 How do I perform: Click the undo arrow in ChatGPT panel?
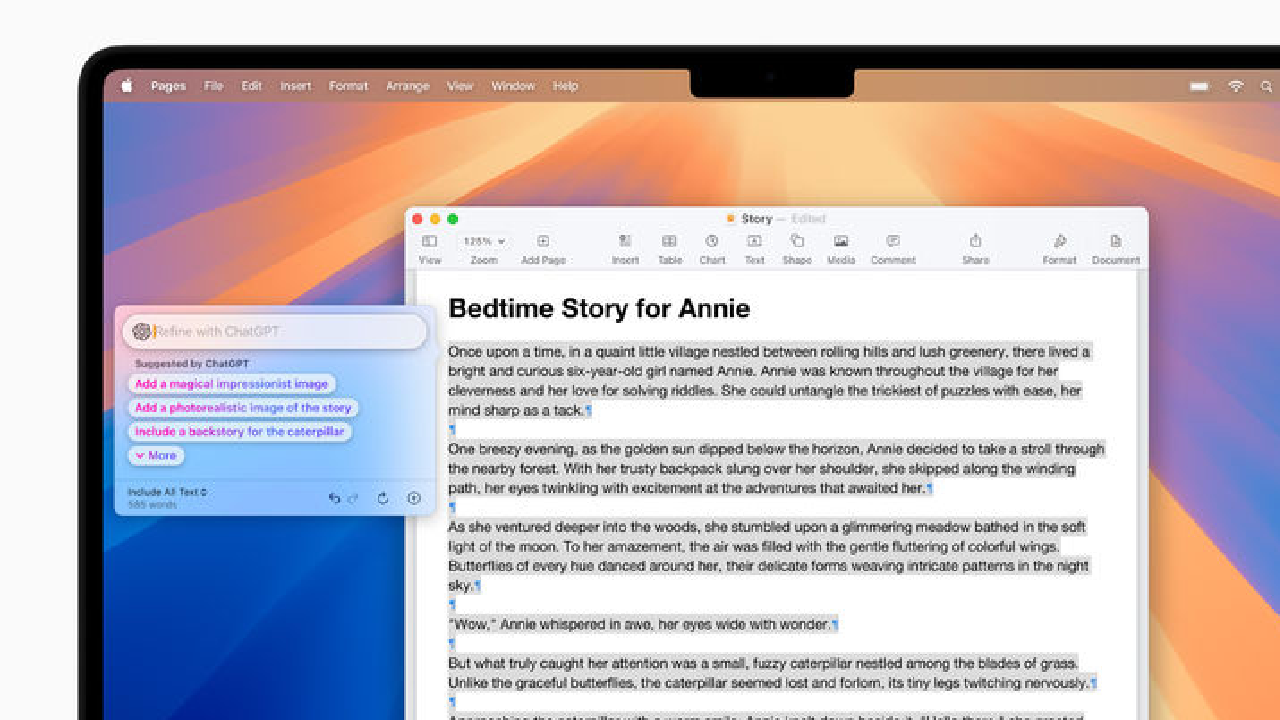334,498
